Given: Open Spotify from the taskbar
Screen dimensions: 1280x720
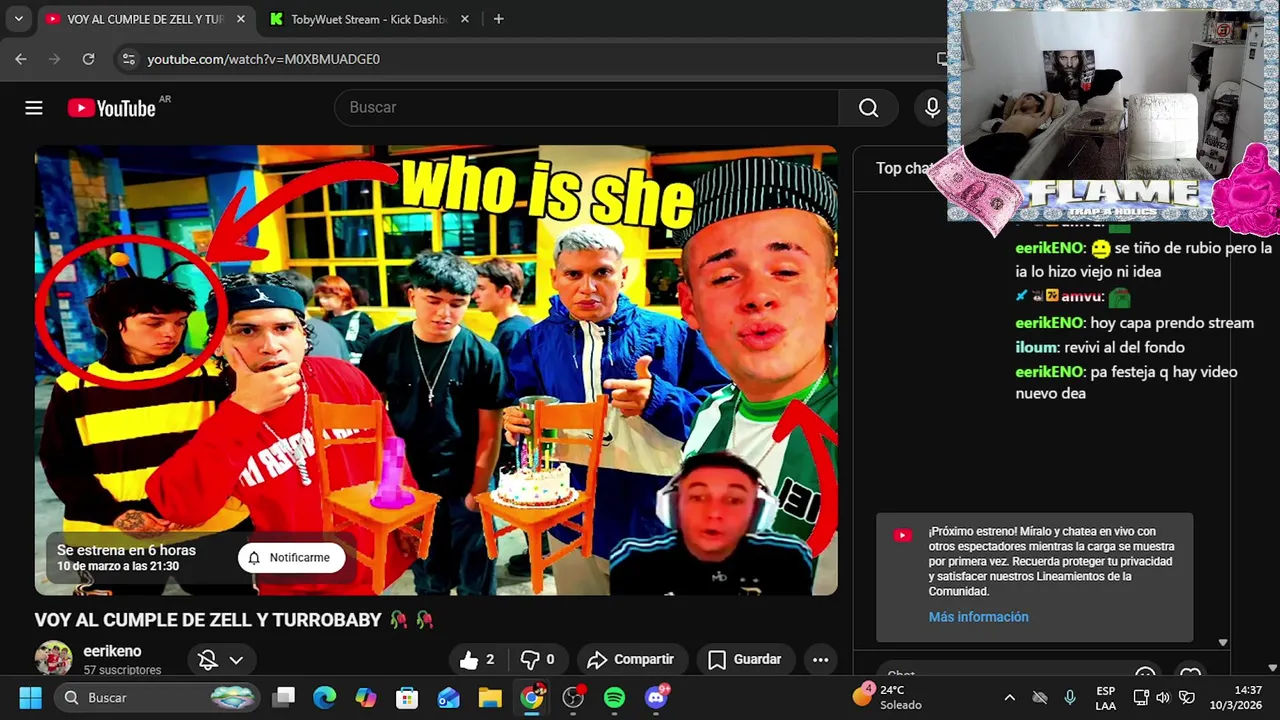Looking at the screenshot, I should coord(614,697).
